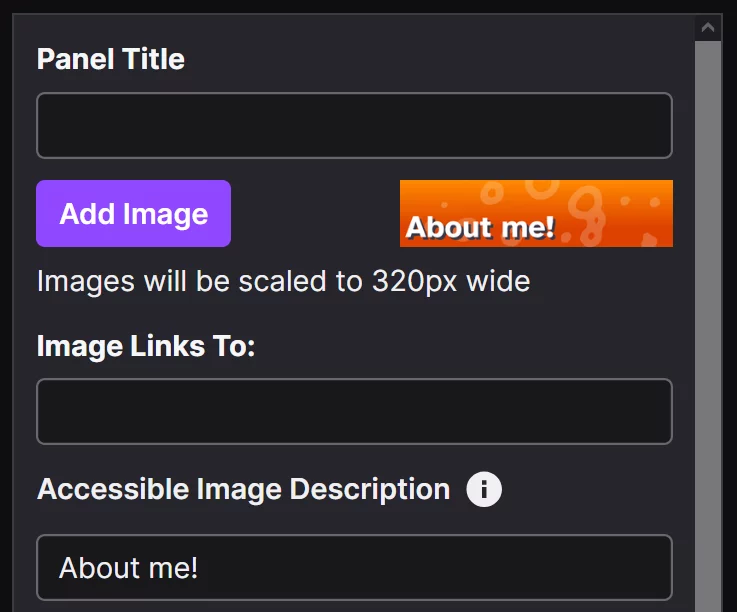Image resolution: width=737 pixels, height=612 pixels.
Task: Click the description field containing 'About me!'
Action: pos(354,568)
